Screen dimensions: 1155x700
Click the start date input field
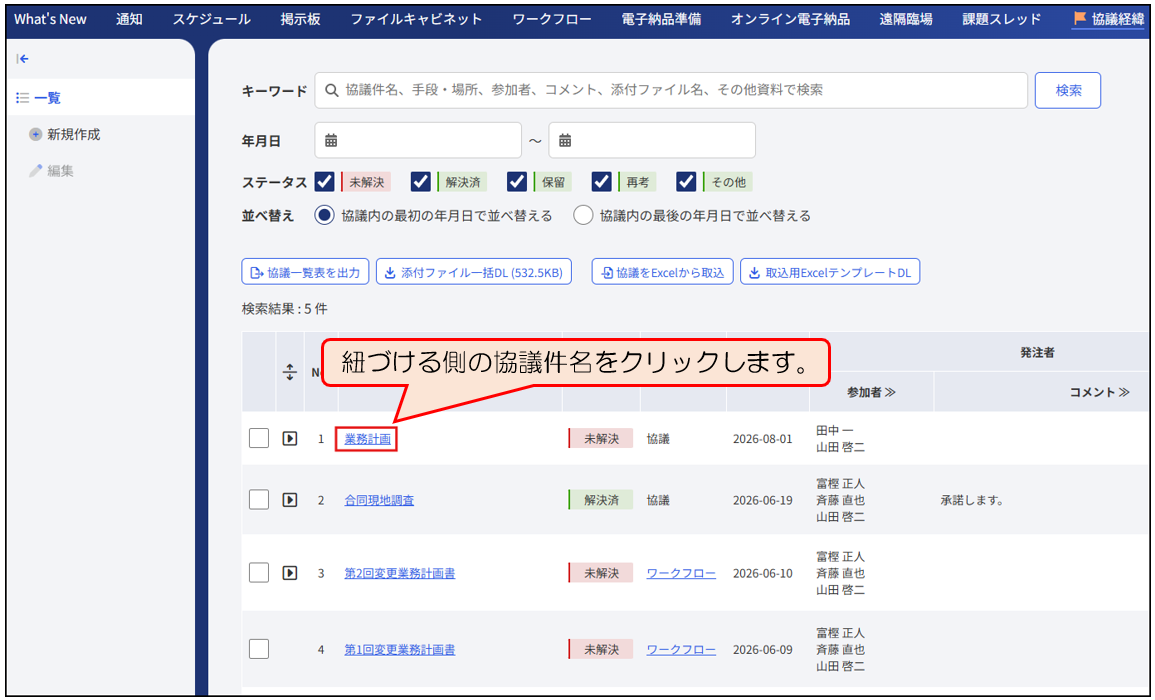tap(418, 140)
